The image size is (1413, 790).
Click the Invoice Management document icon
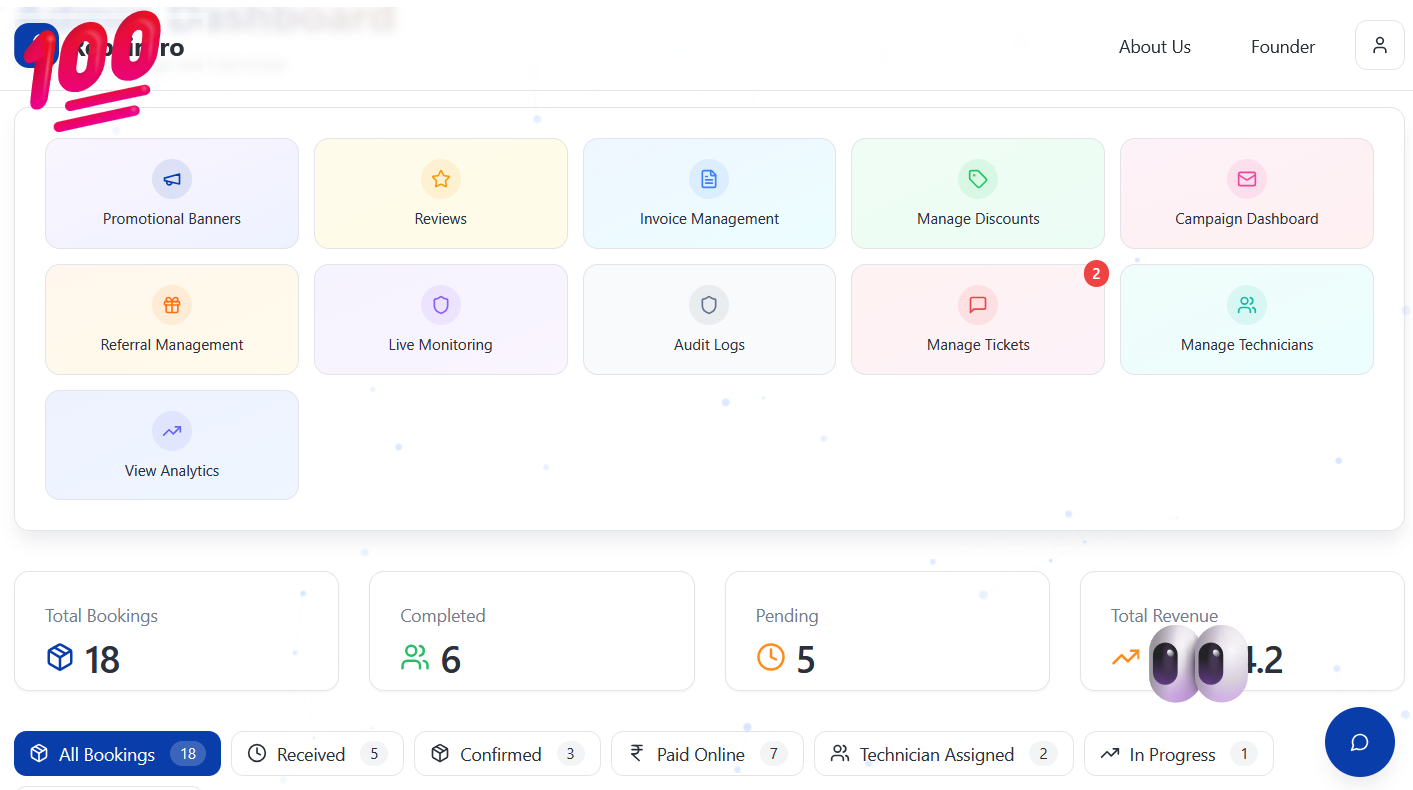pyautogui.click(x=709, y=178)
